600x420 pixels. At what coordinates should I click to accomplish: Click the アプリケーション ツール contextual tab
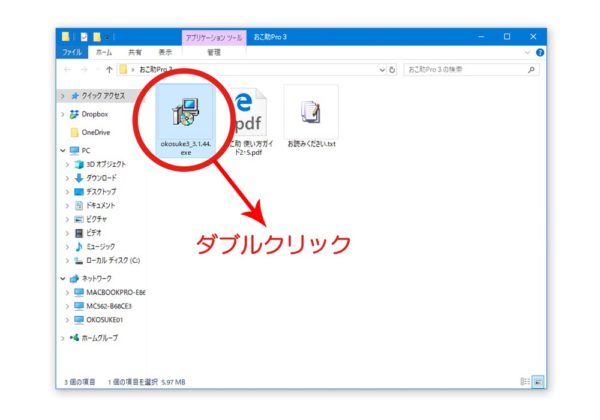tap(214, 37)
